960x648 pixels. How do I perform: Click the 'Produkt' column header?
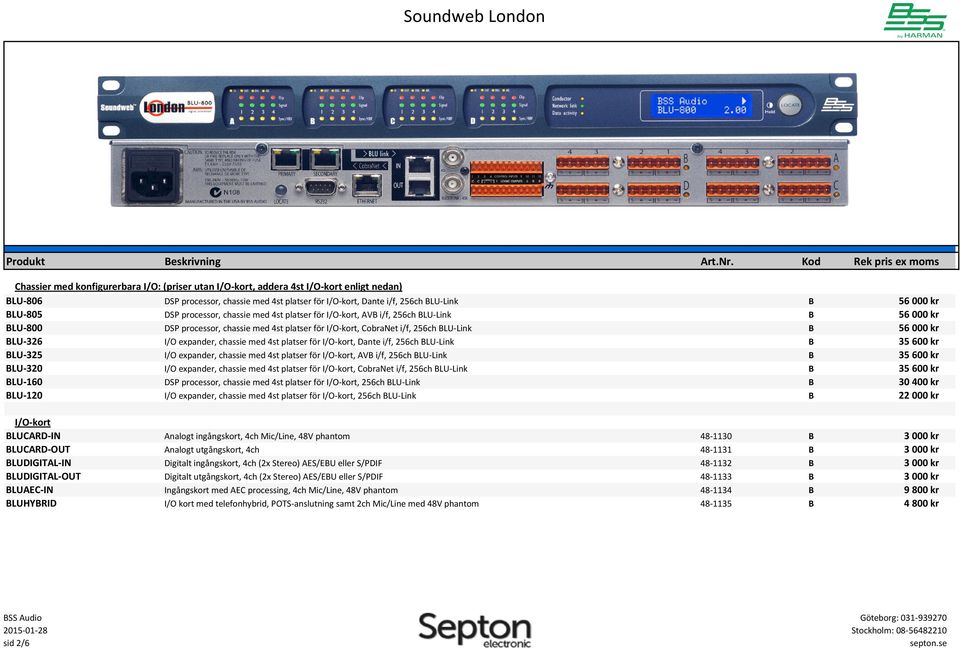25,262
